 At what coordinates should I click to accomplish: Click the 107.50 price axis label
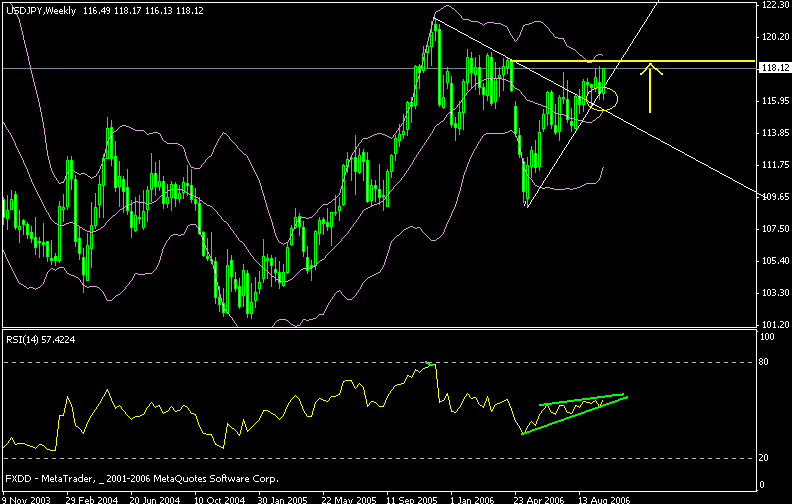click(775, 229)
